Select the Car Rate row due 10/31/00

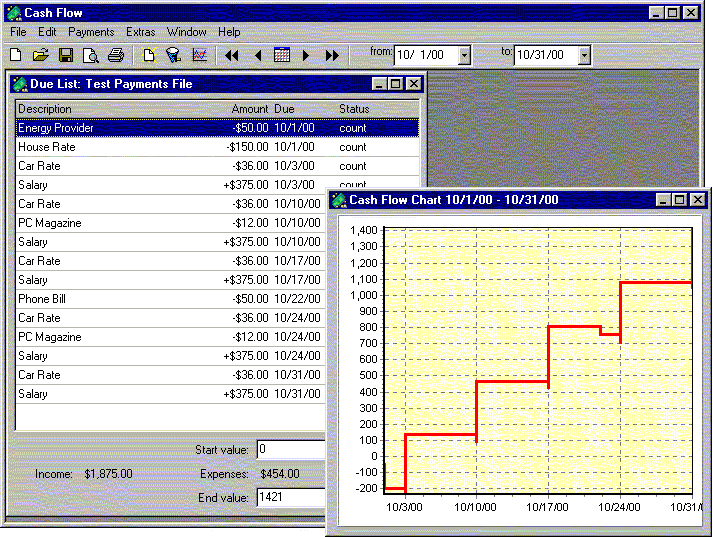[171, 375]
